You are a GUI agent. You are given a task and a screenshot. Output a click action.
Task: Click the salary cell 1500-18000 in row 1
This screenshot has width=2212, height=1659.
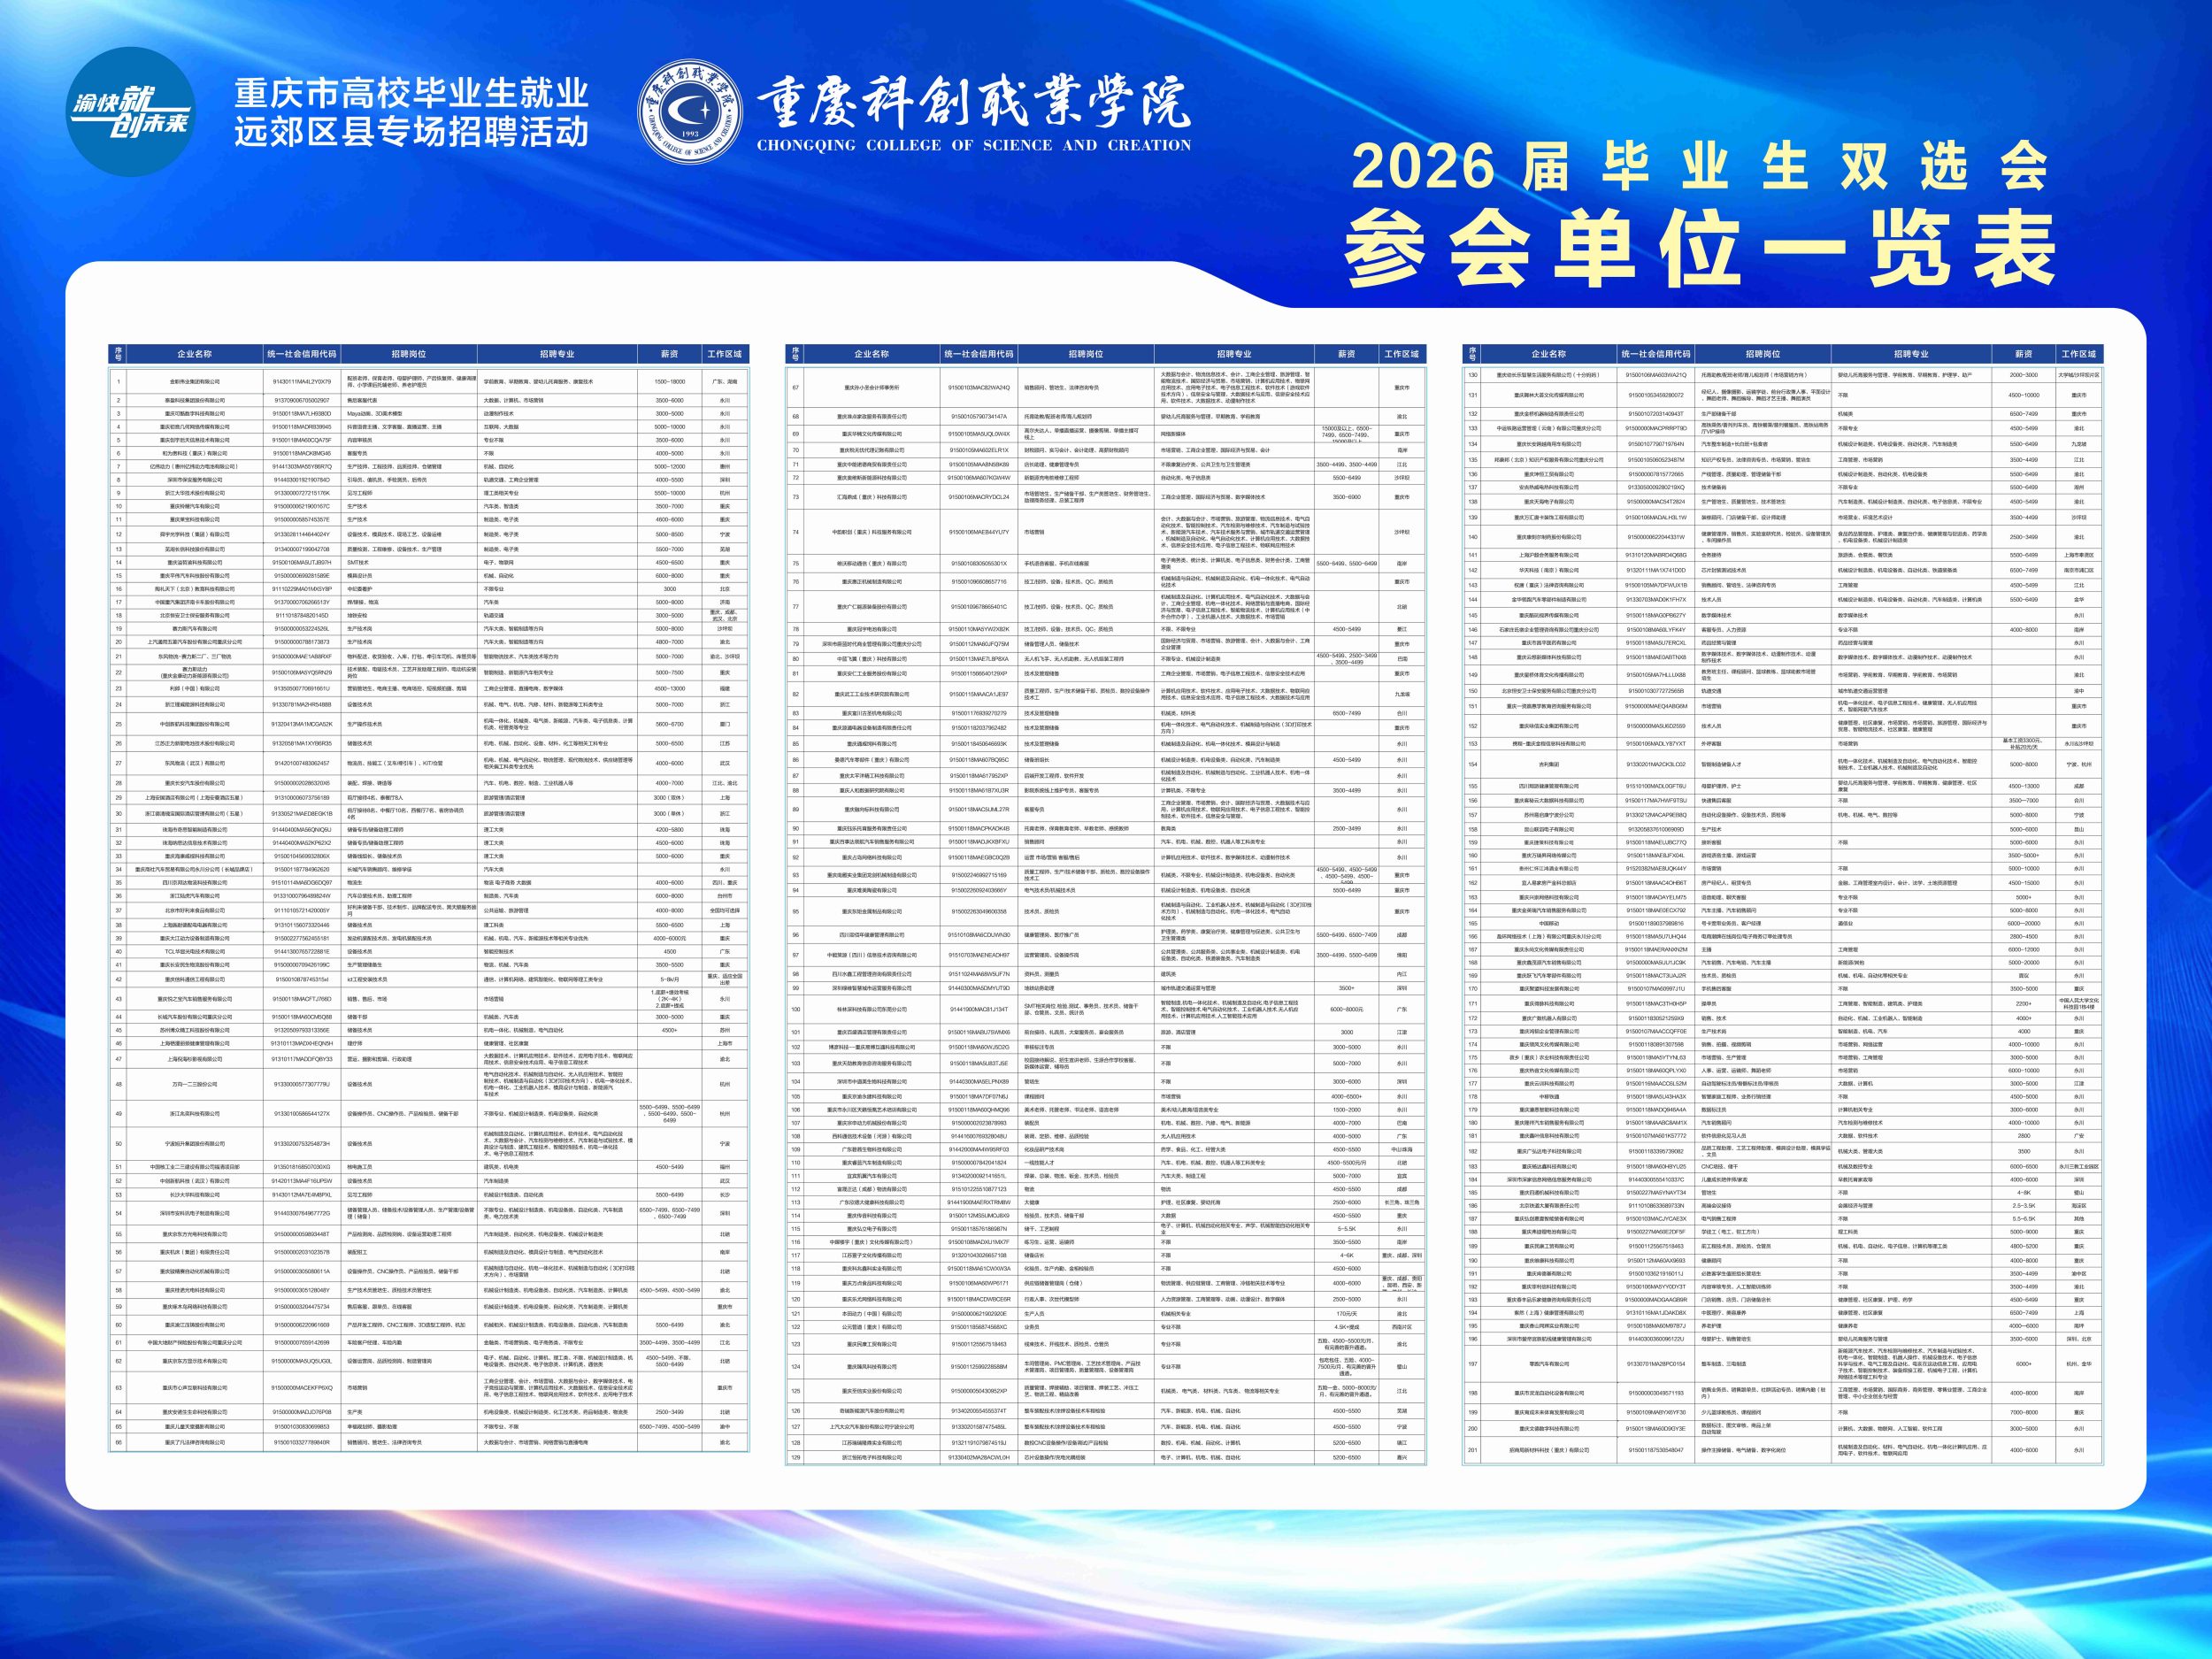coord(669,381)
